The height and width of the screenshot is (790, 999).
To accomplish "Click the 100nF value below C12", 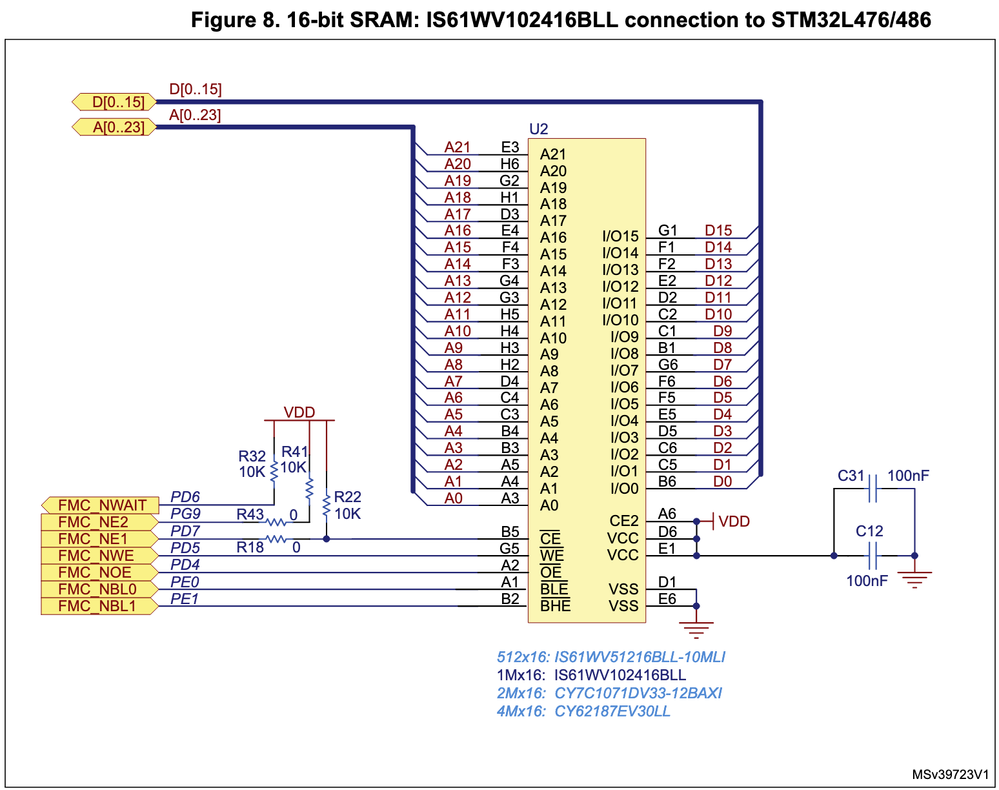I will click(867, 580).
